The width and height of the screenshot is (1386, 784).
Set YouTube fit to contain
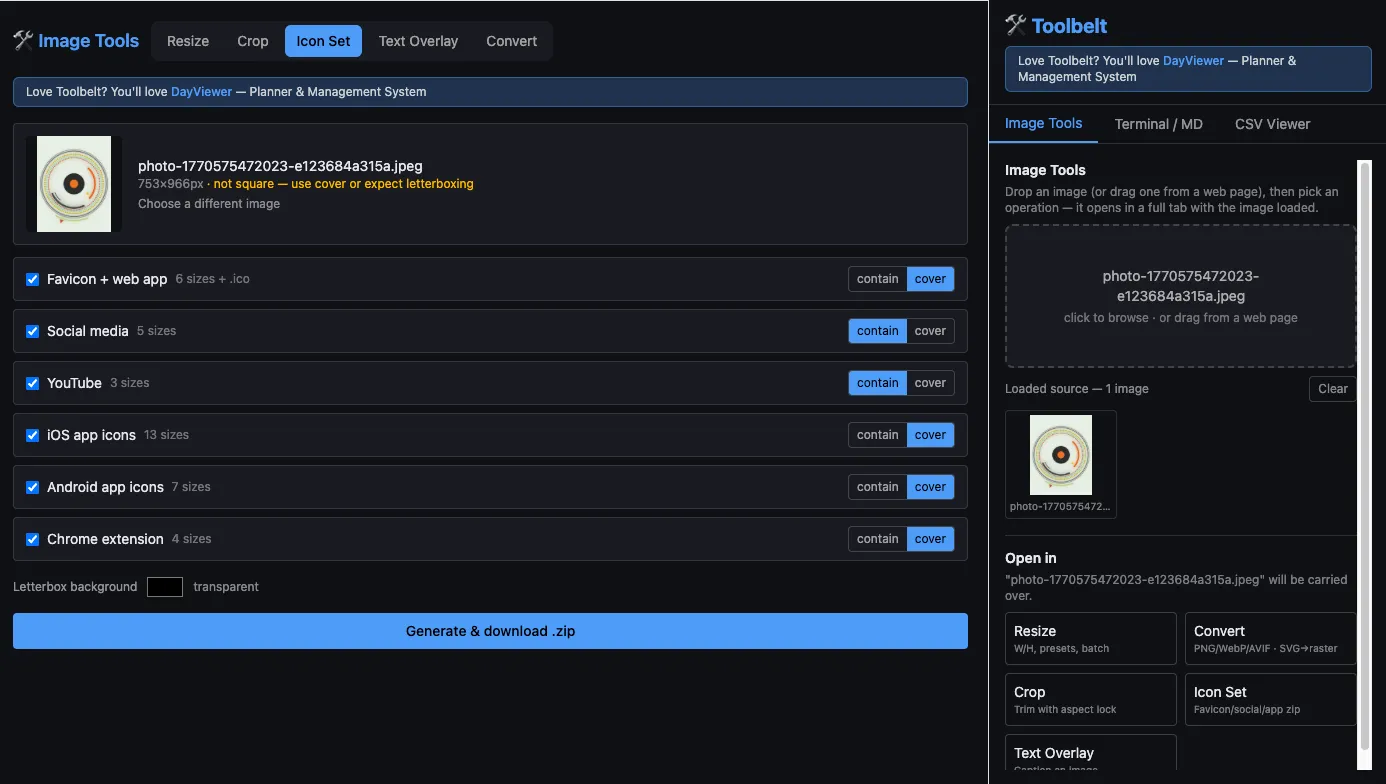[x=878, y=383]
